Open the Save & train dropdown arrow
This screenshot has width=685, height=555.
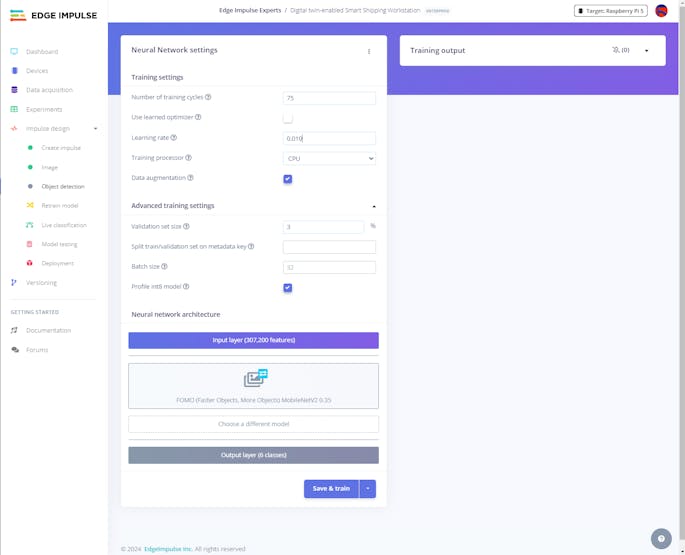368,489
